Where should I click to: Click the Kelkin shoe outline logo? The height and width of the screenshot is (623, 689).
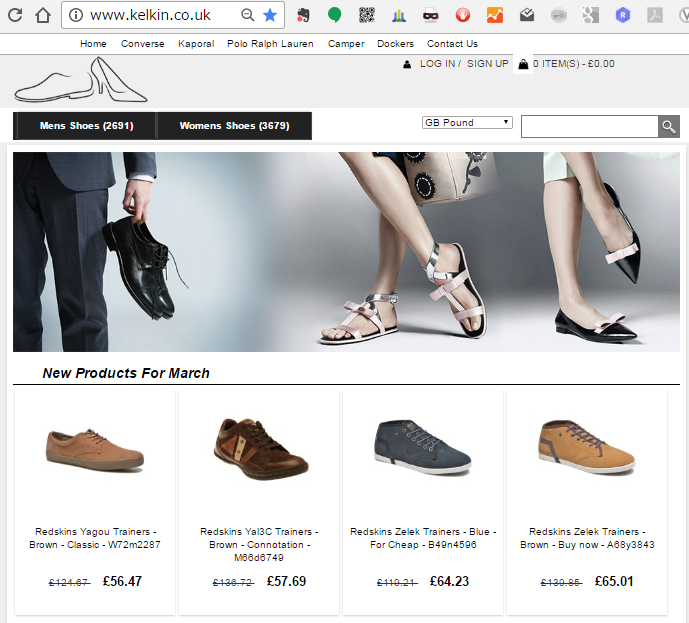coord(81,80)
